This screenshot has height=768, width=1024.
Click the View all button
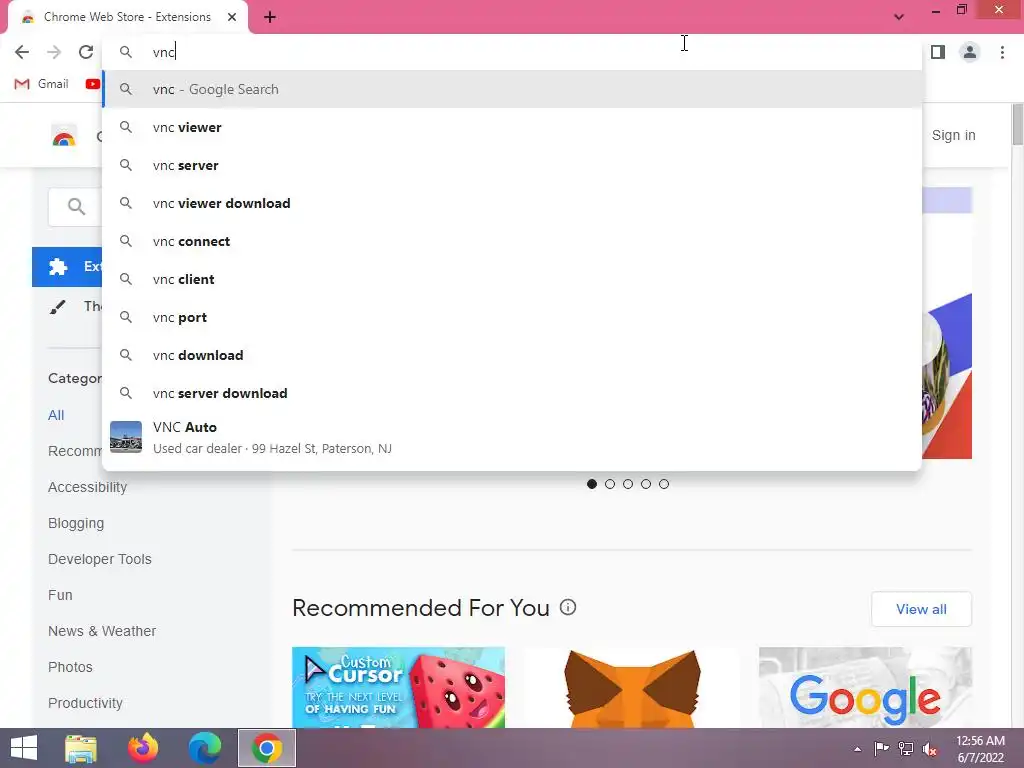[921, 609]
